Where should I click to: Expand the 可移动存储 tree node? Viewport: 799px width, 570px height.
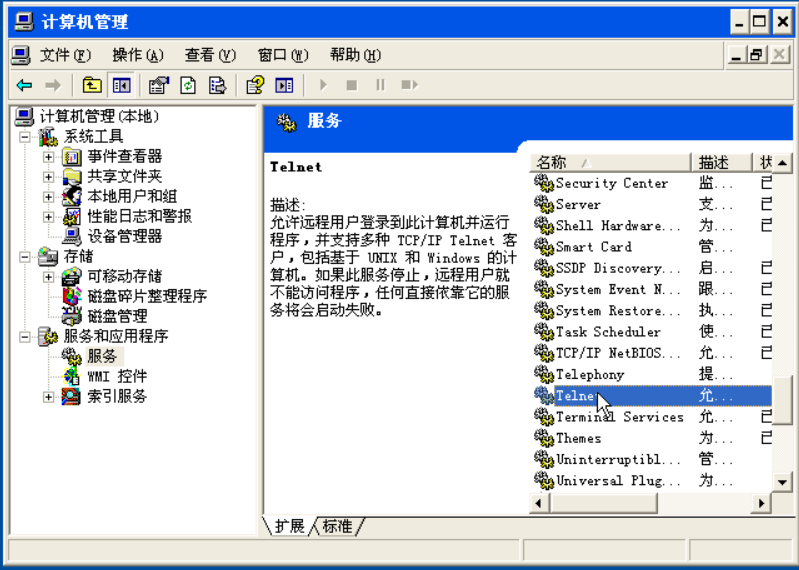pos(48,277)
